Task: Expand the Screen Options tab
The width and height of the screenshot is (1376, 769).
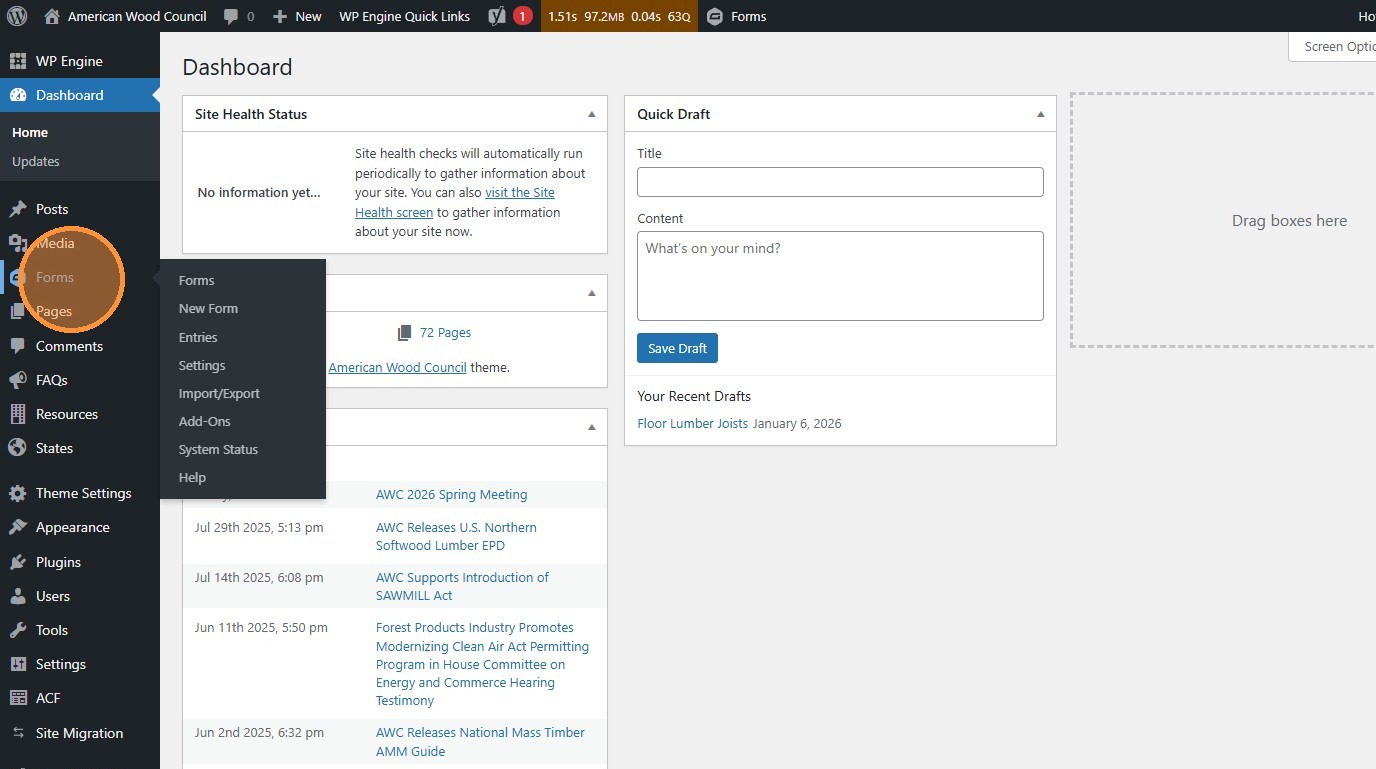Action: (x=1337, y=47)
